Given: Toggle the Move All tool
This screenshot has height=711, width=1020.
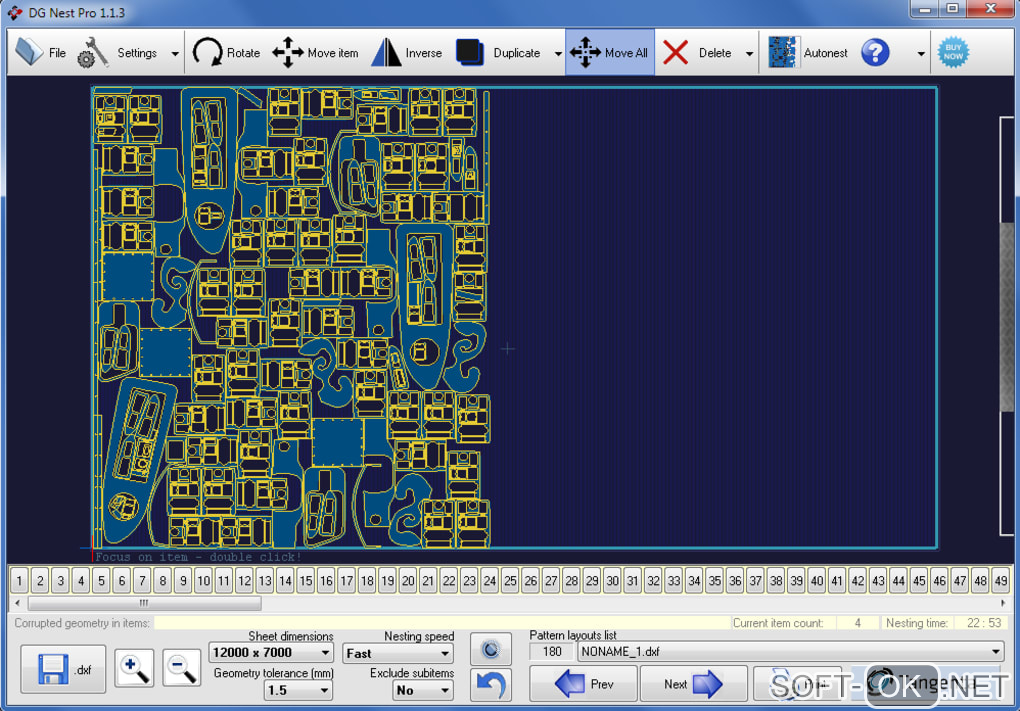Looking at the screenshot, I should 610,53.
